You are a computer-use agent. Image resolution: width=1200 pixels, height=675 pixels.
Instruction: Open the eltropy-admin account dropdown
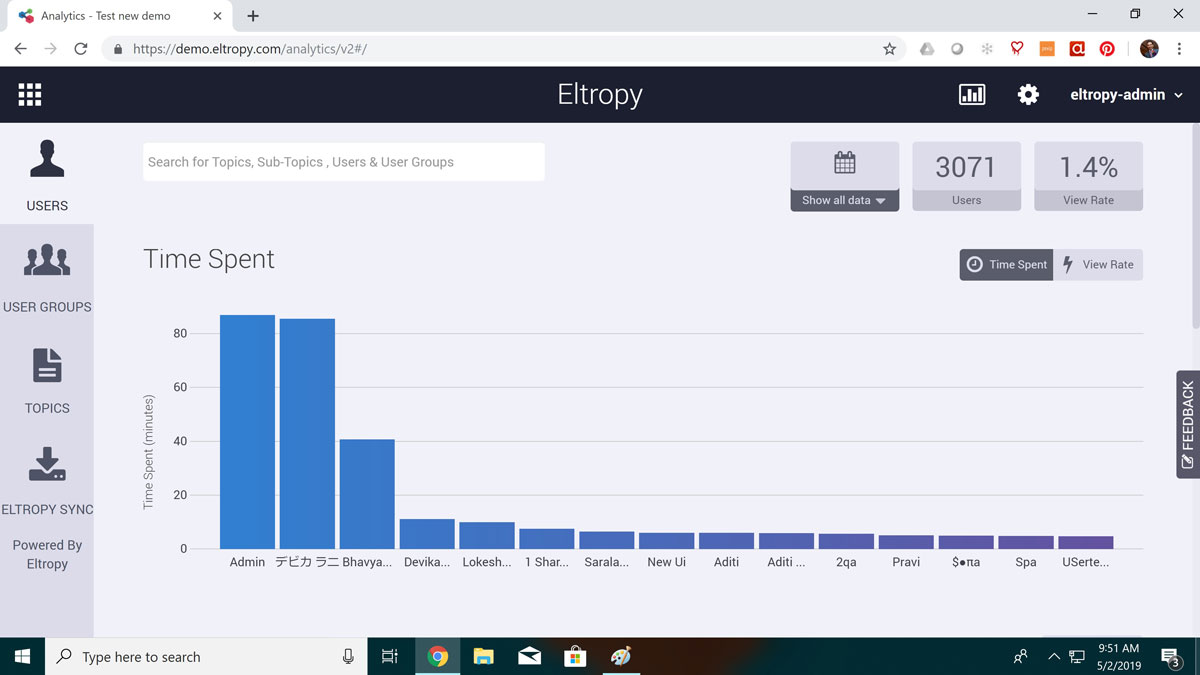(1126, 95)
